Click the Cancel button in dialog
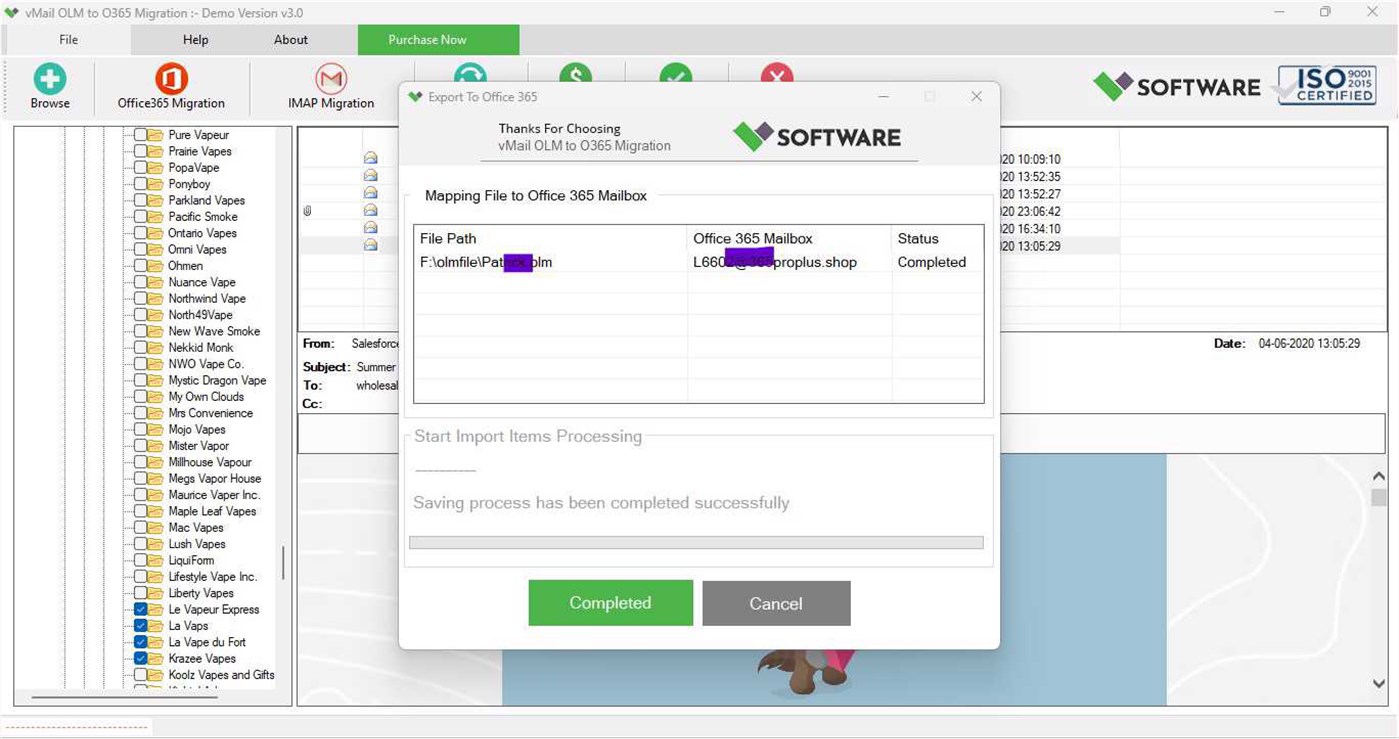The width and height of the screenshot is (1399, 739). [x=776, y=603]
